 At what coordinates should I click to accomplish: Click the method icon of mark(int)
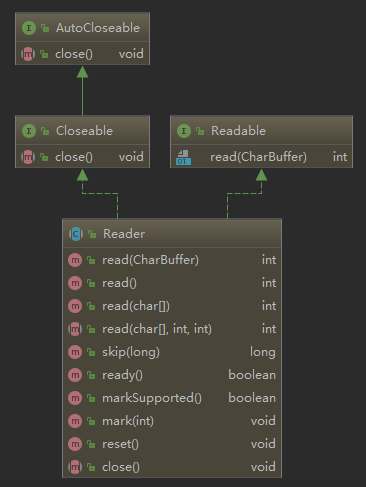[x=75, y=421]
